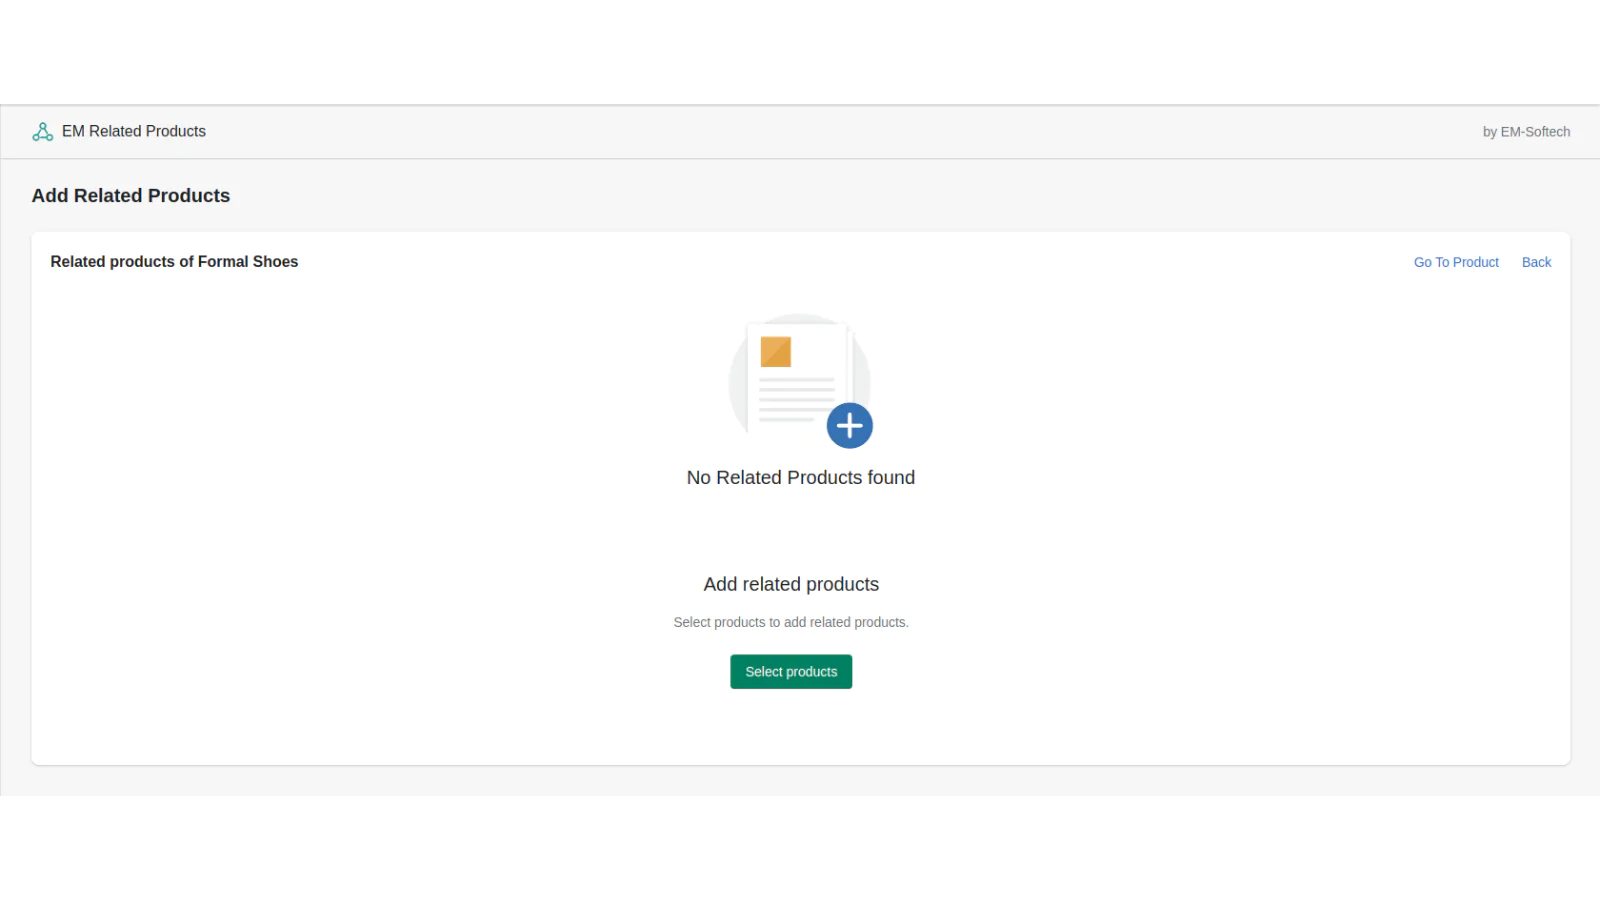Go back using the Back link
Viewport: 1600px width, 900px height.
[x=1536, y=262]
